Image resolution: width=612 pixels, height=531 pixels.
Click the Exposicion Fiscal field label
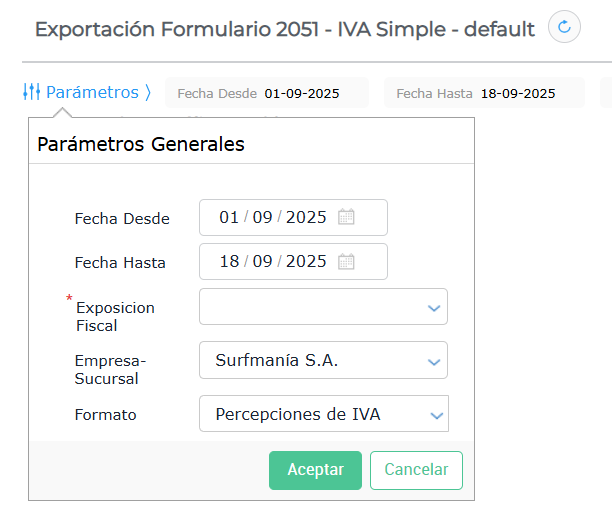click(x=115, y=316)
